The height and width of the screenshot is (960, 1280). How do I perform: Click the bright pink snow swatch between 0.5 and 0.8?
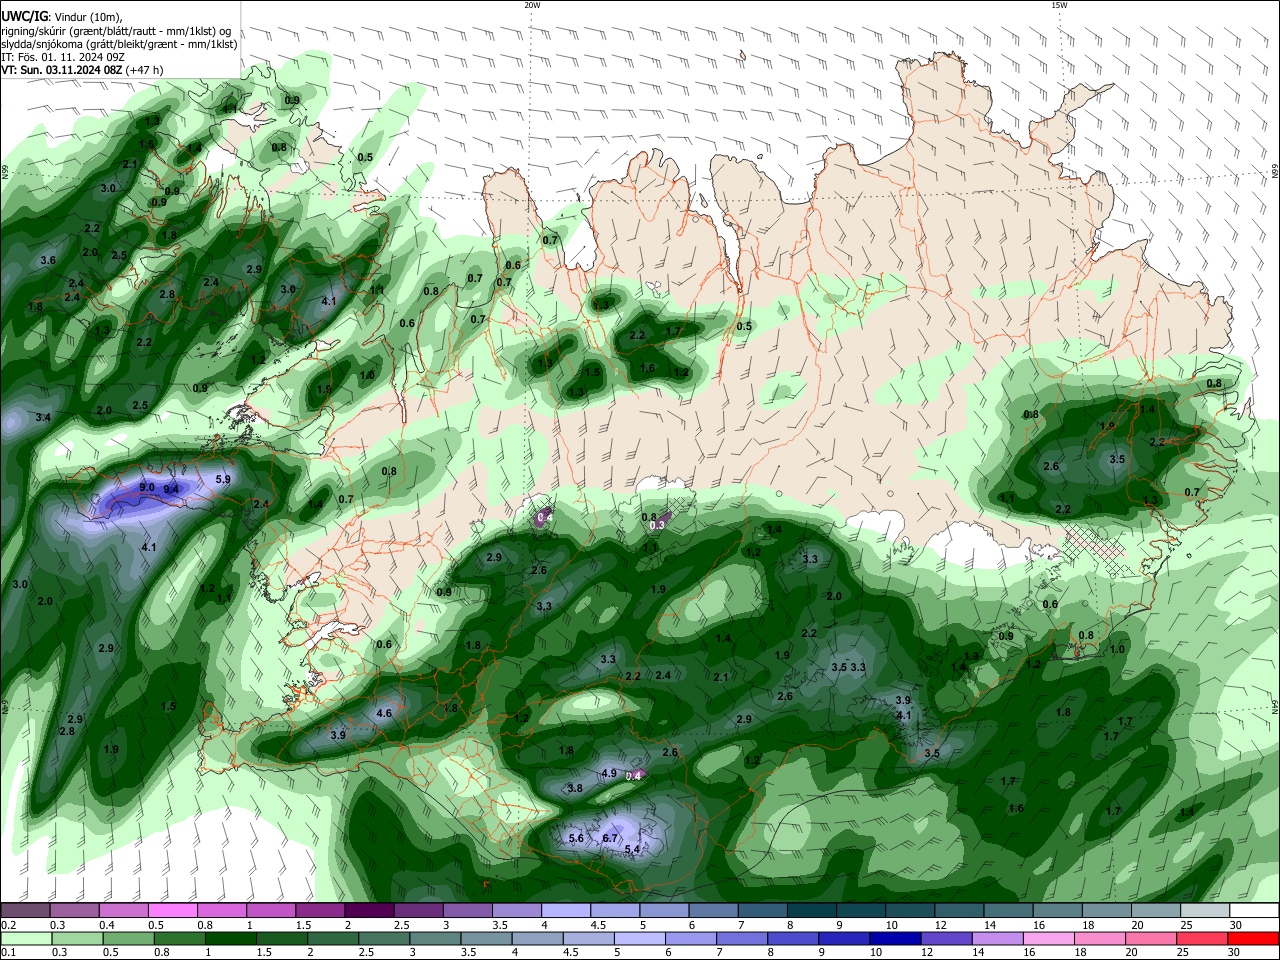pyautogui.click(x=172, y=910)
